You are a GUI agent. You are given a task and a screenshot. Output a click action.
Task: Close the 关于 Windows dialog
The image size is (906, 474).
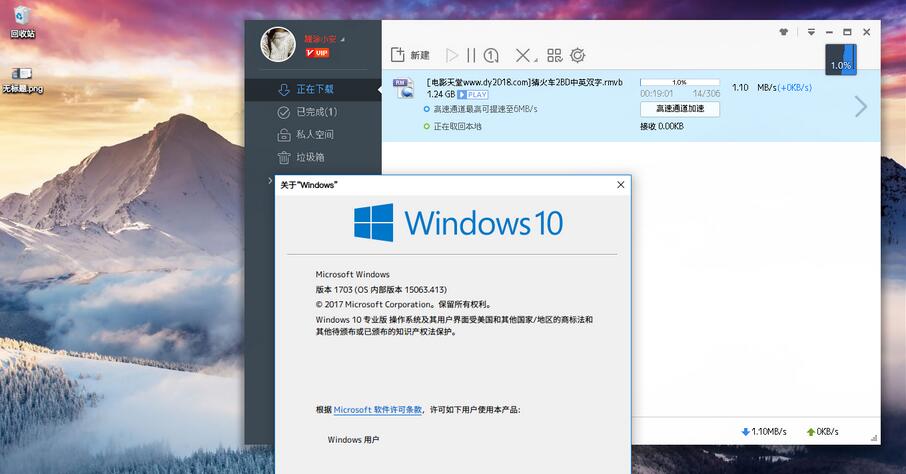(621, 185)
